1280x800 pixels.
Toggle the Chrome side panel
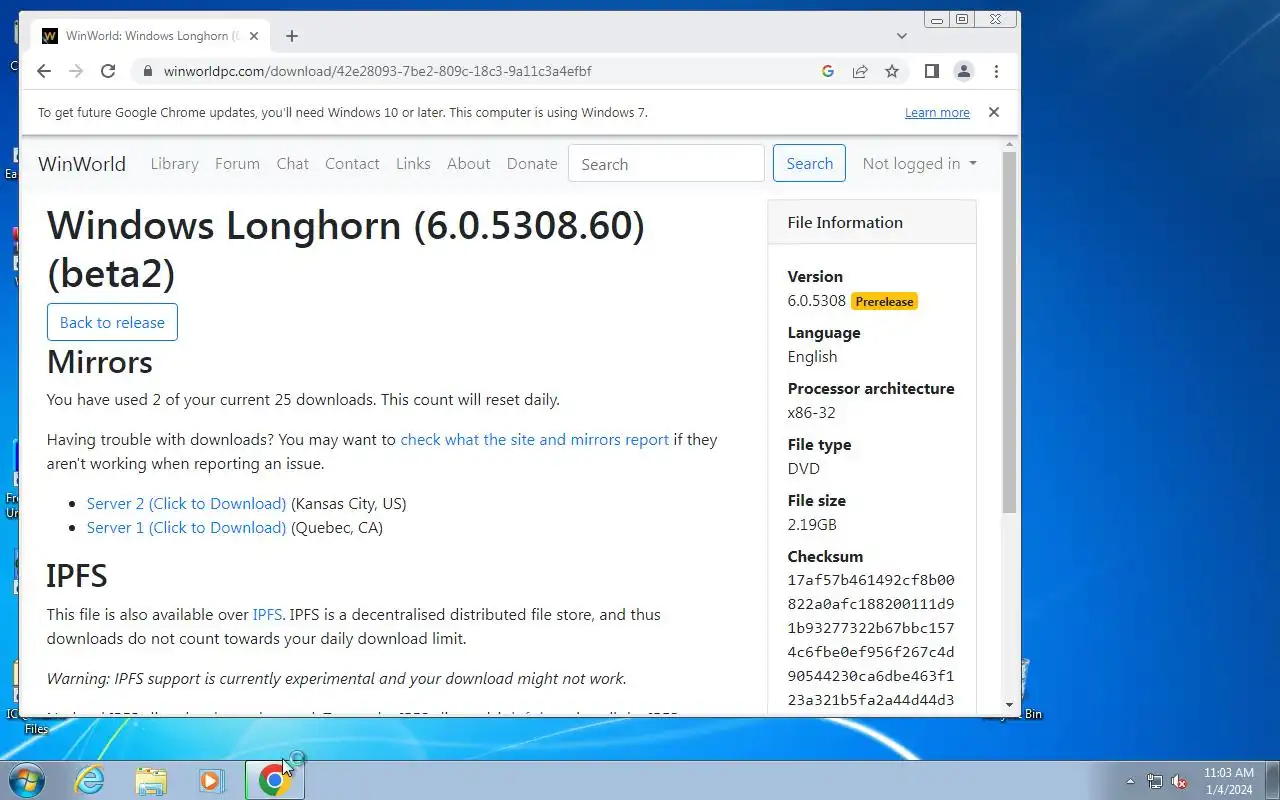[x=931, y=71]
